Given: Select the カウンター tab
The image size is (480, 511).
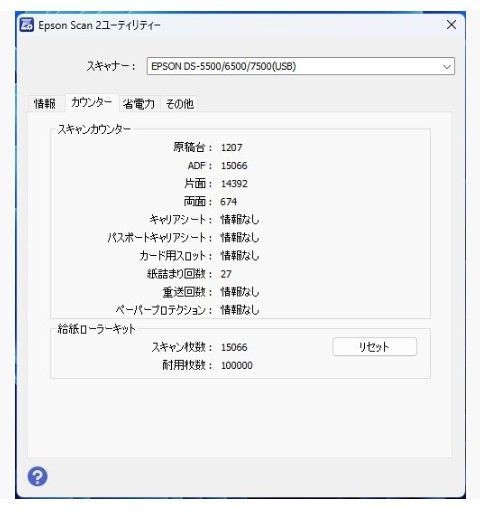Looking at the screenshot, I should [91, 103].
